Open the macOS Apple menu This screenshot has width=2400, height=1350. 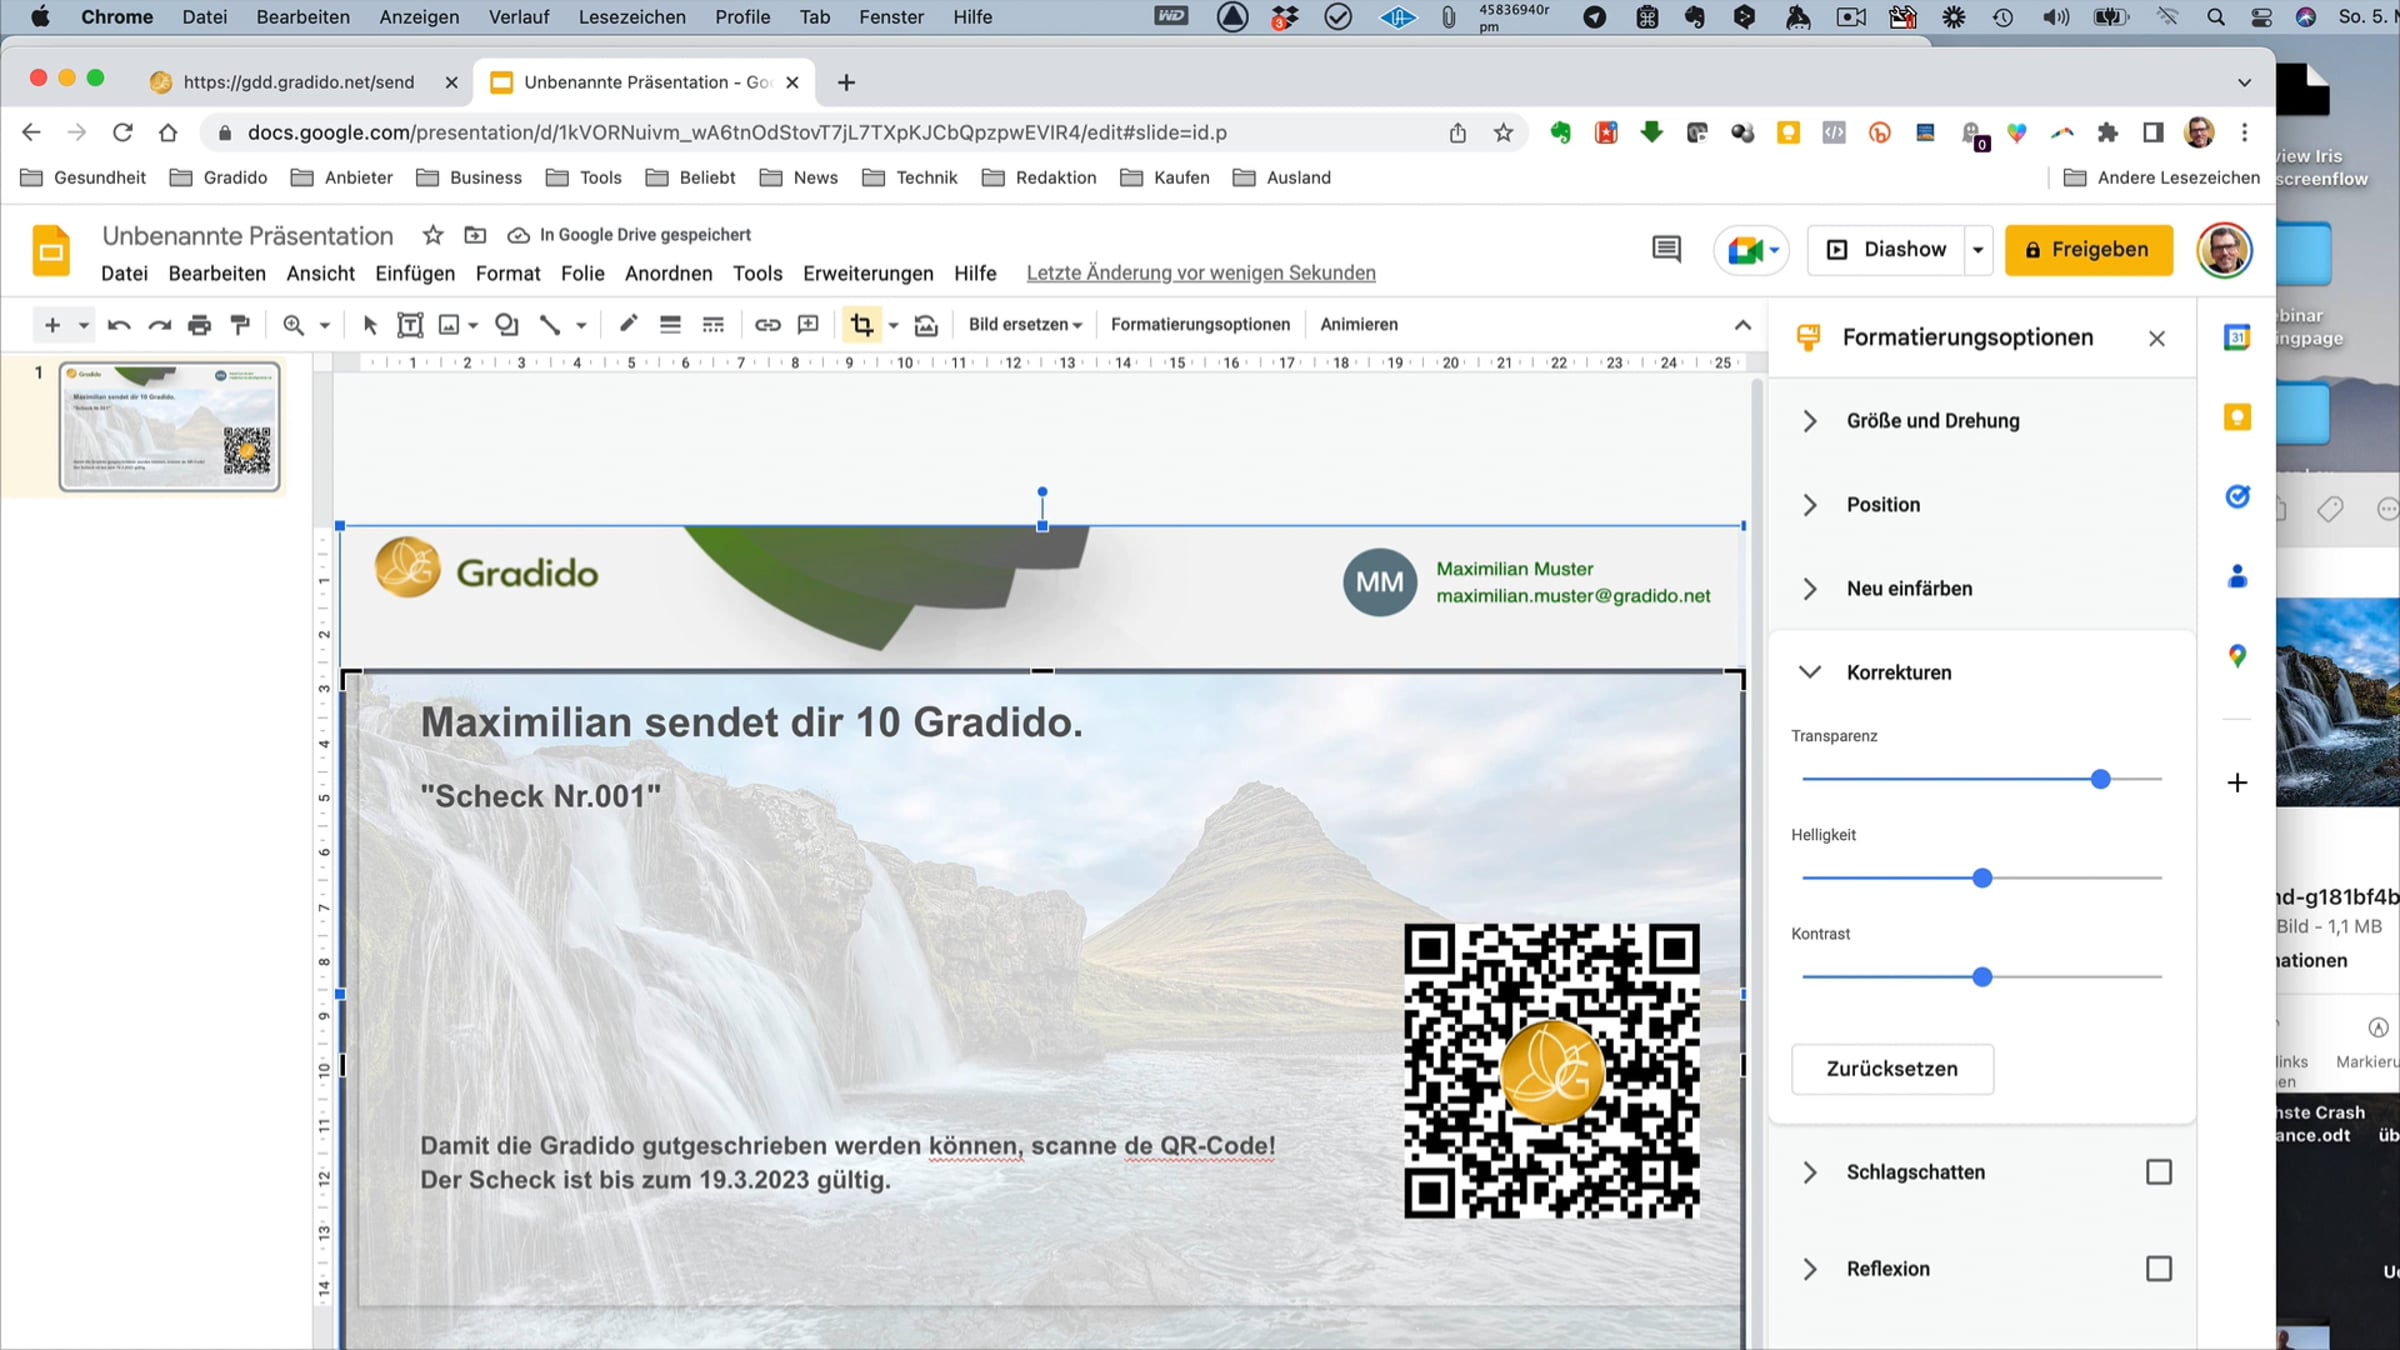point(40,17)
